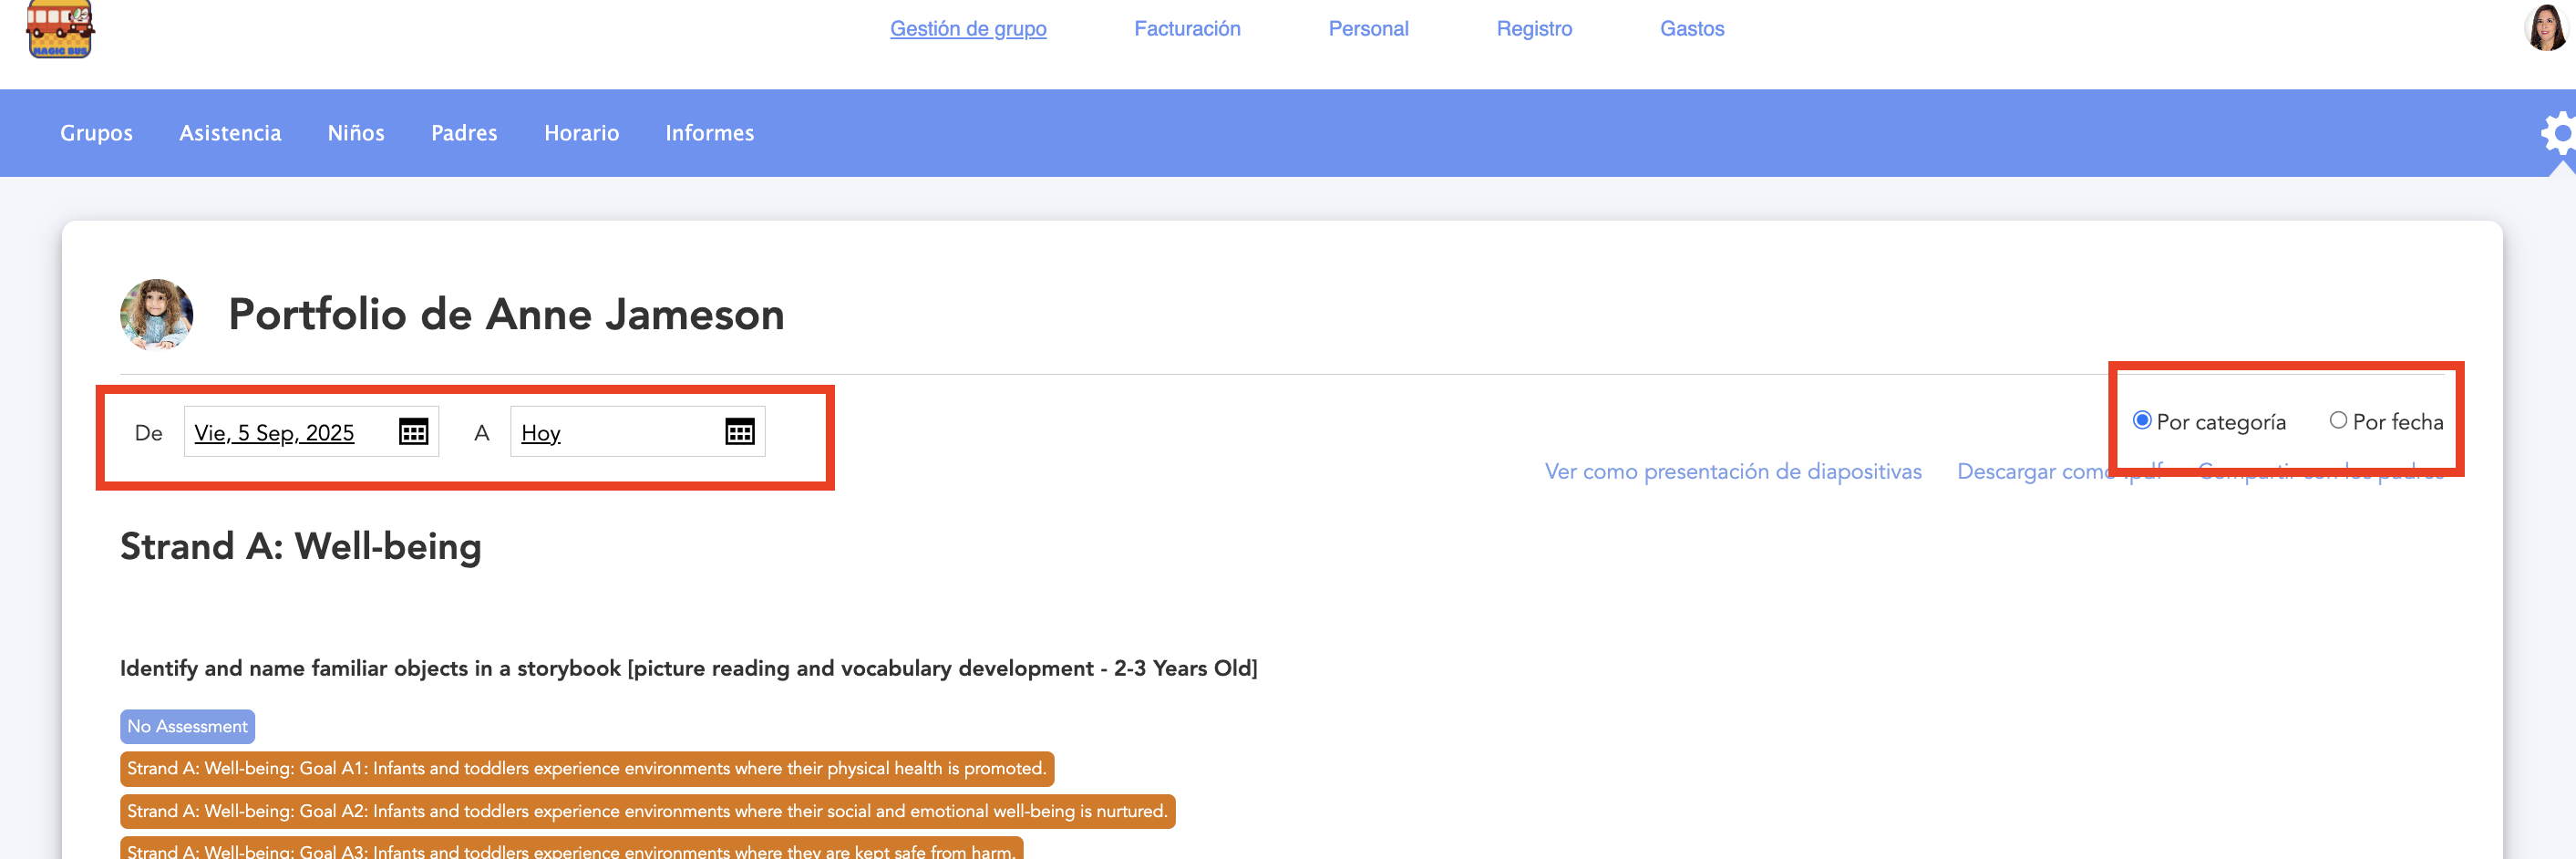Click the Strand A: Well-being heading
The height and width of the screenshot is (859, 2576).
[301, 547]
